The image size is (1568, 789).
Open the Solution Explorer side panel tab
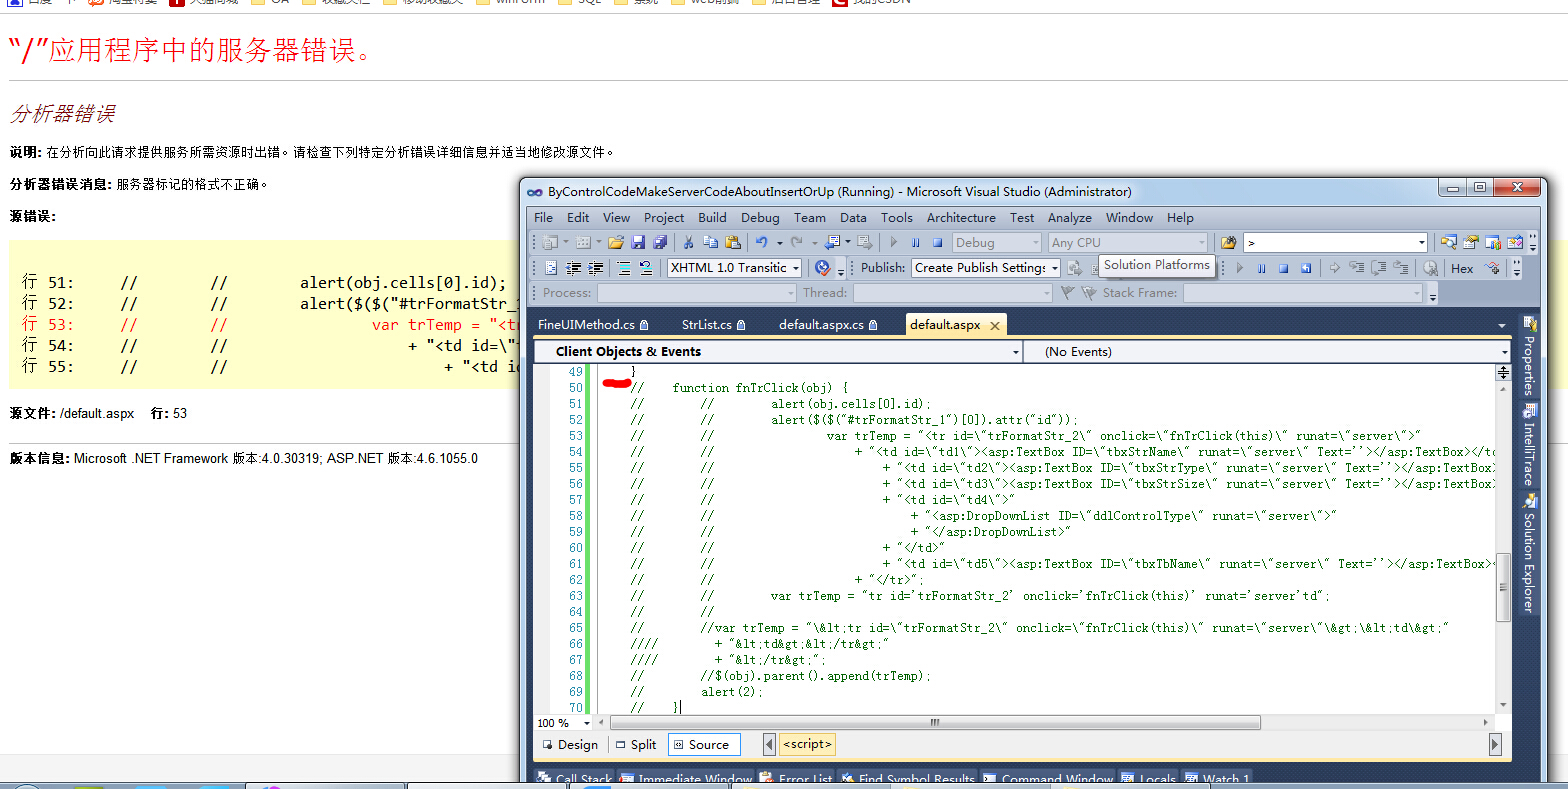pyautogui.click(x=1528, y=553)
